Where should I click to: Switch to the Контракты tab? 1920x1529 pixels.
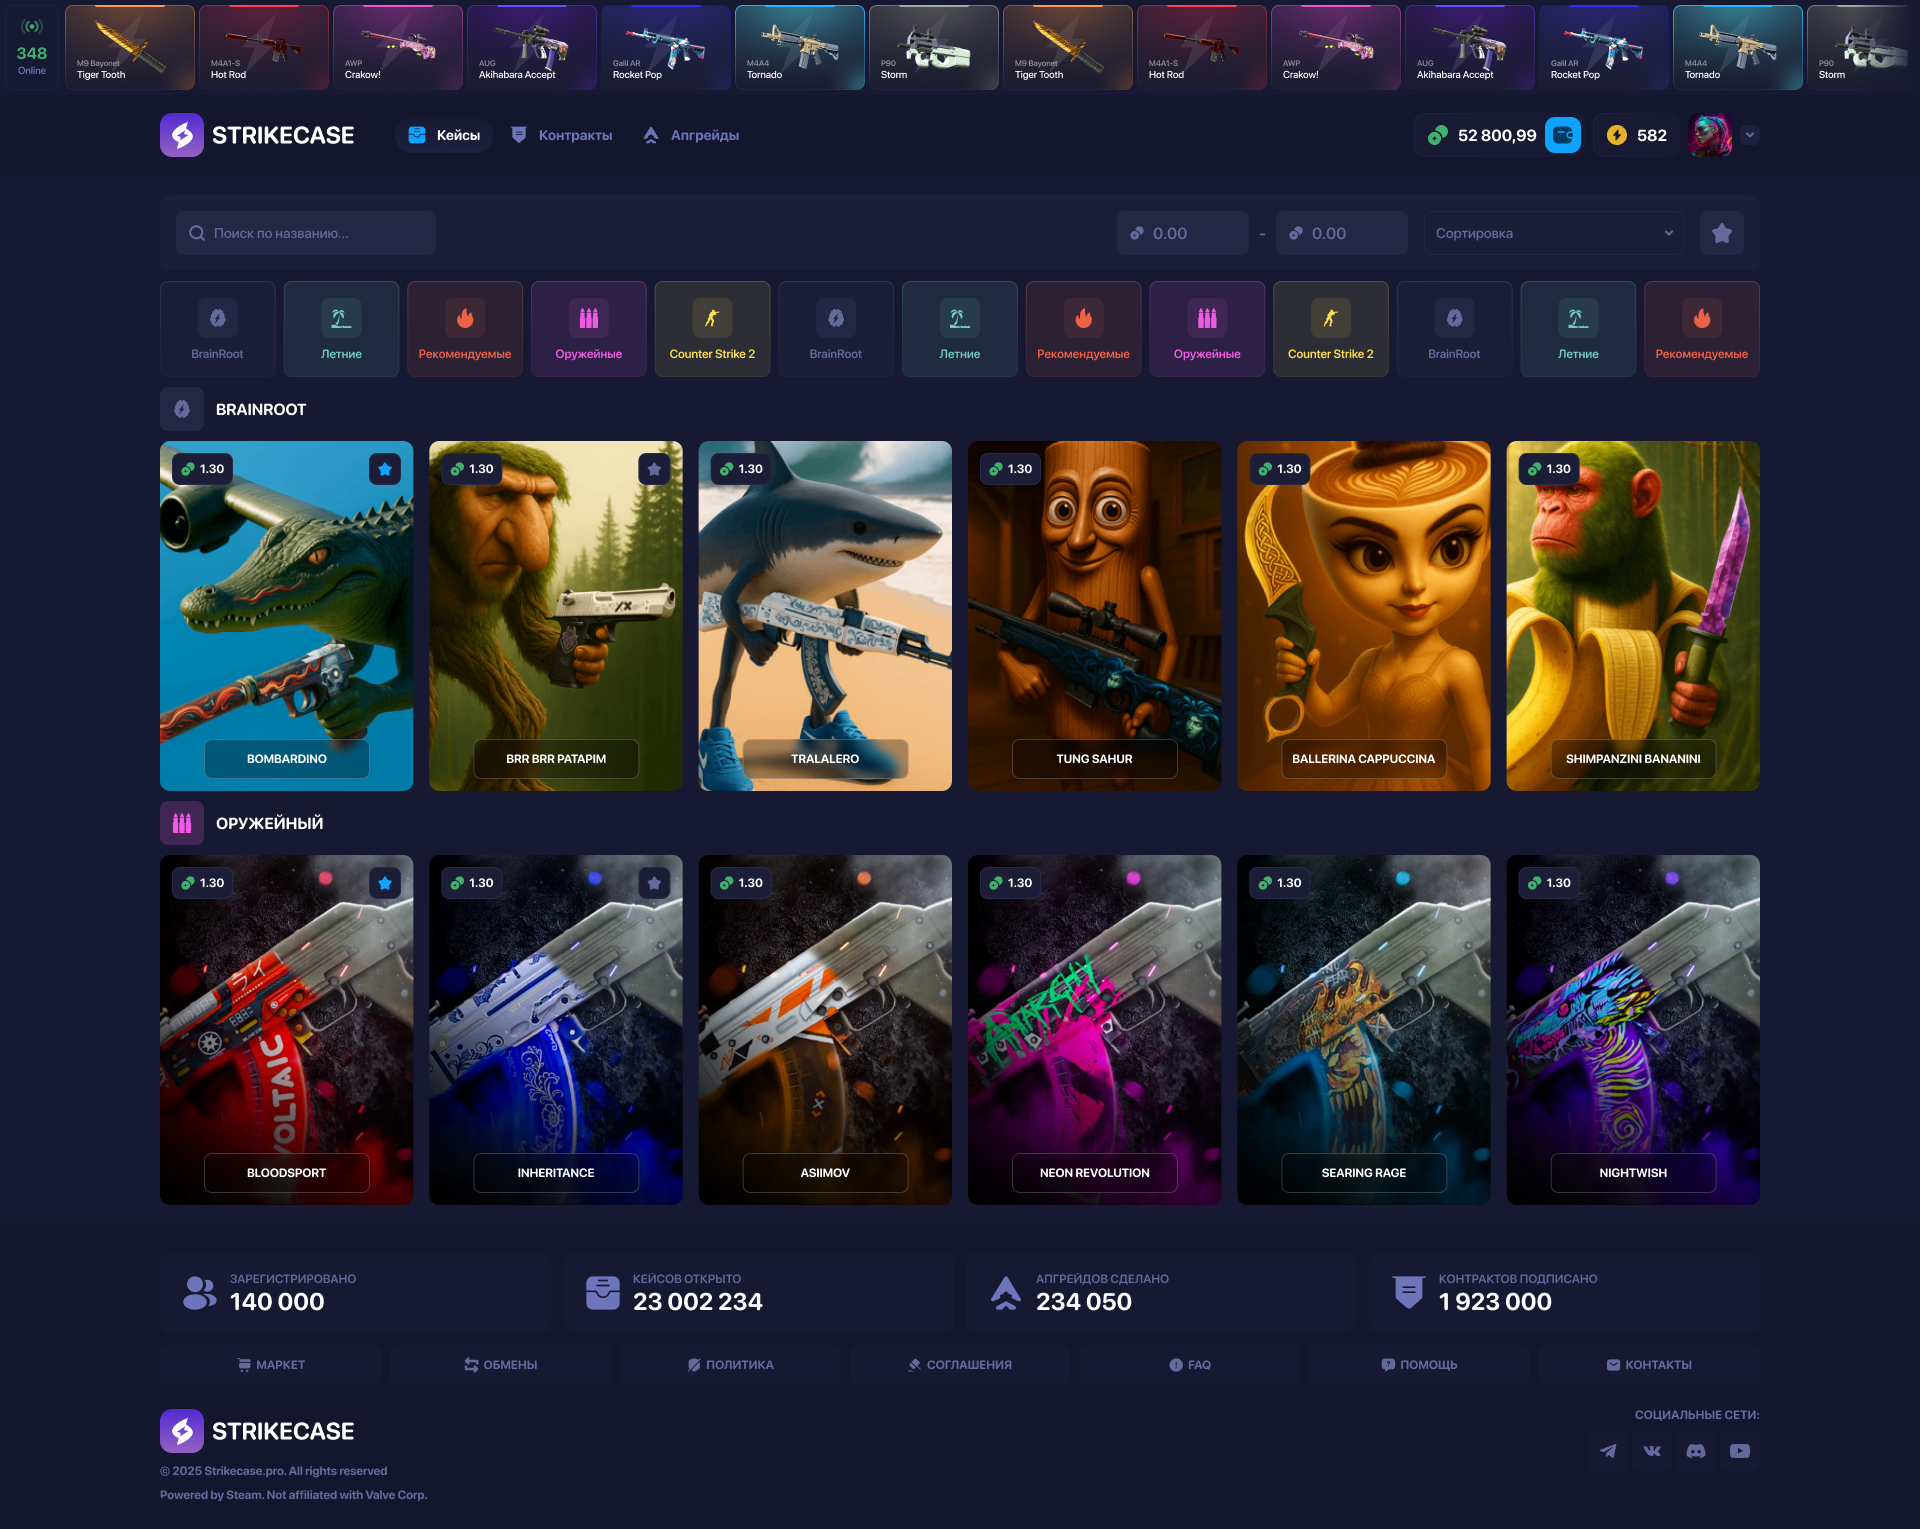coord(561,135)
